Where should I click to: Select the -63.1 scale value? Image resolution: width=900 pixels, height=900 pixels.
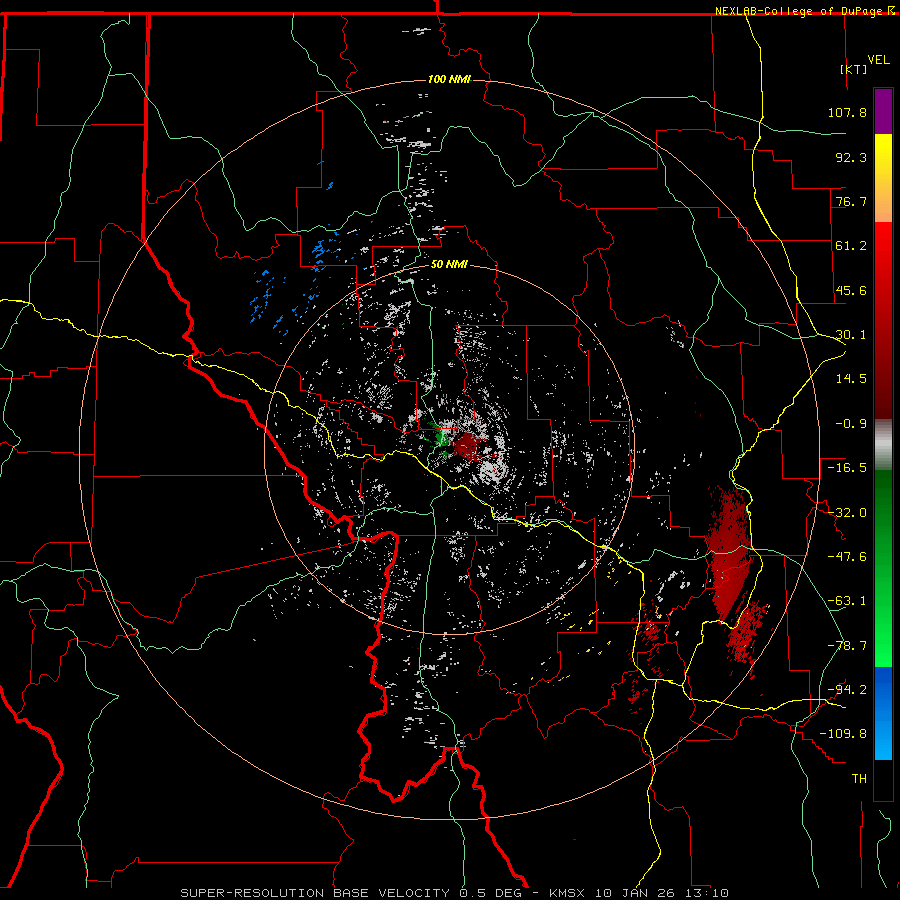(847, 601)
